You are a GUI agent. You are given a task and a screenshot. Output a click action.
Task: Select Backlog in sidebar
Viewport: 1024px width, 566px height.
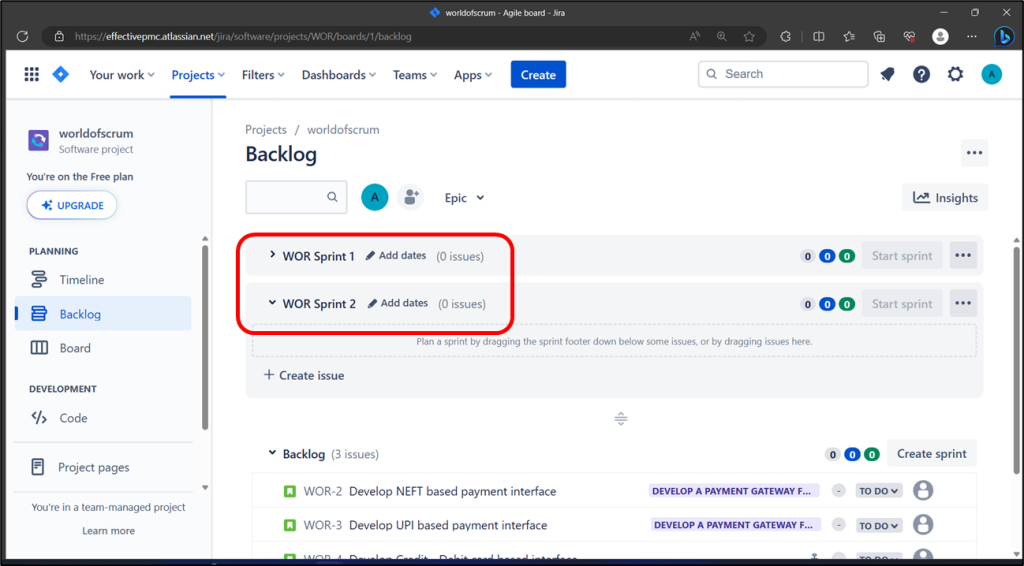coord(103,313)
